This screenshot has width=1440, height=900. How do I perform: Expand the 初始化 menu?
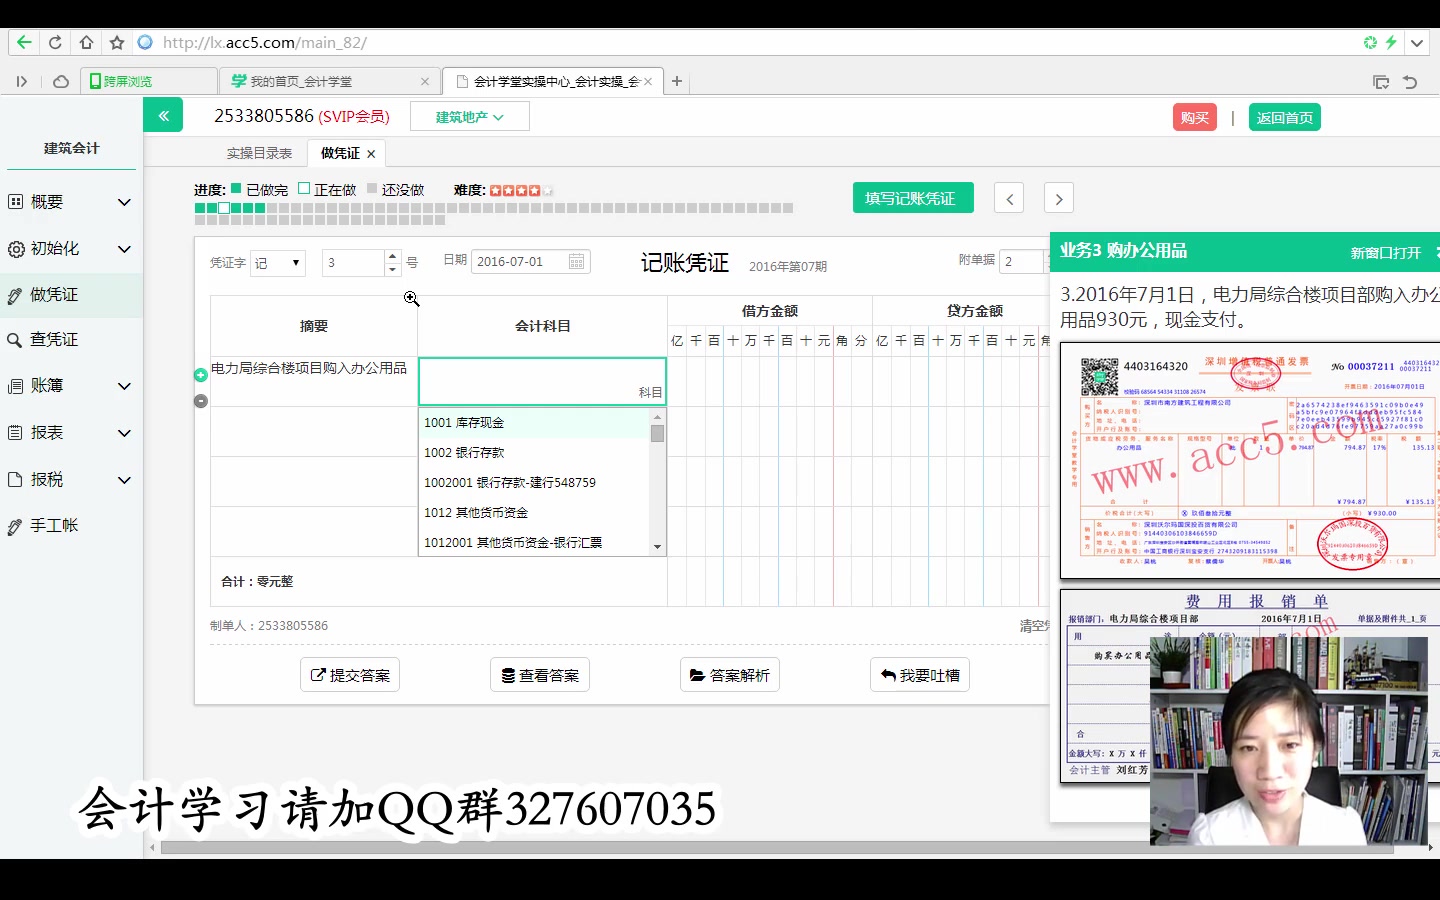coord(71,248)
